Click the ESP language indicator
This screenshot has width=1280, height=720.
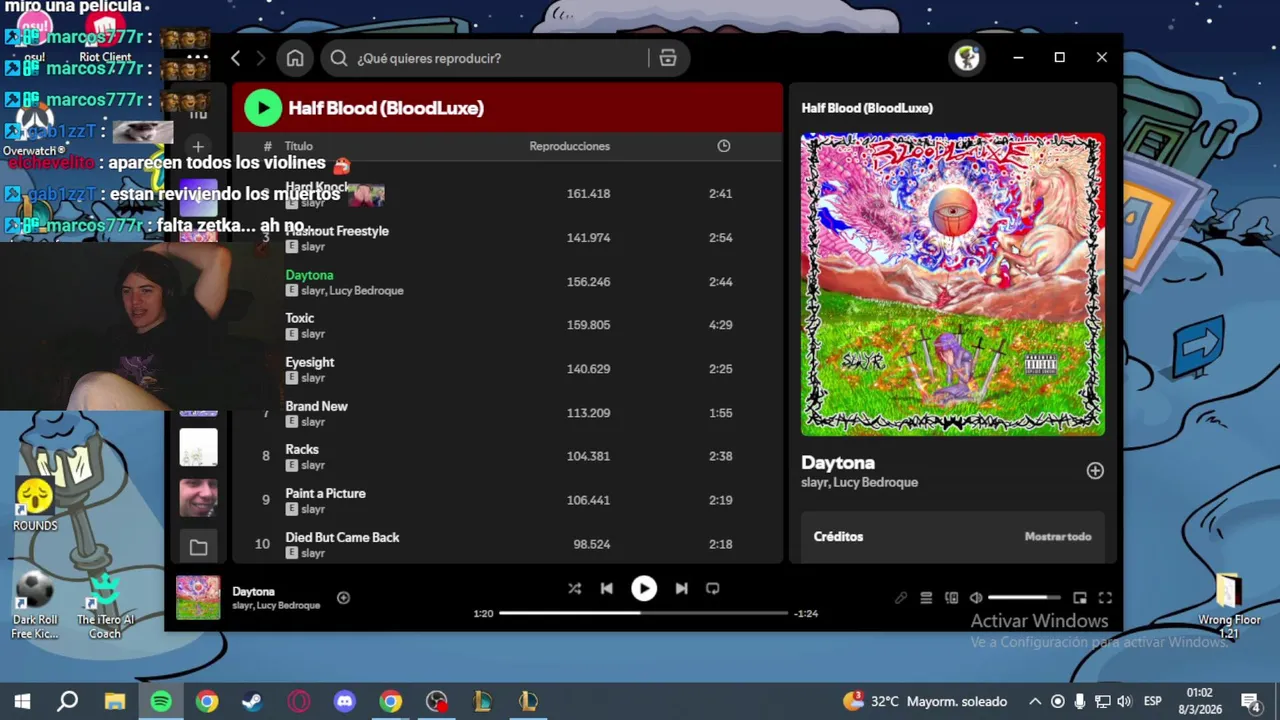click(1152, 702)
